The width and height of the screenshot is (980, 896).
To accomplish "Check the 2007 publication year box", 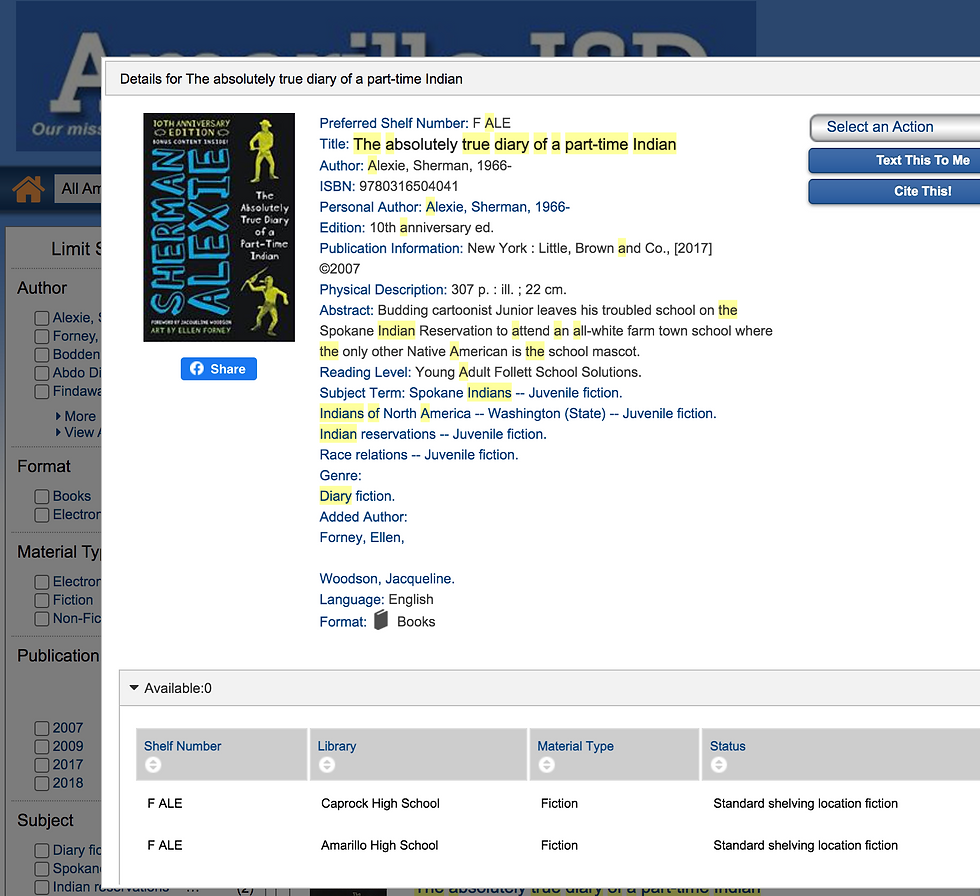I will click(42, 729).
